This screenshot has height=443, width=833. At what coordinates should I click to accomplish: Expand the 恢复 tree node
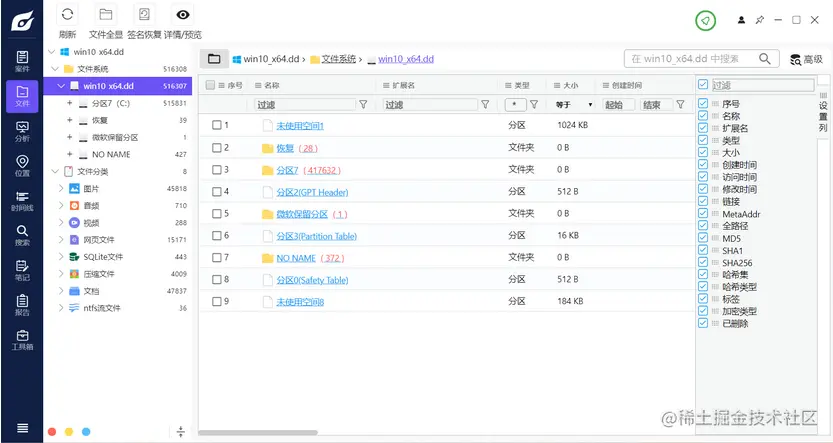70,120
